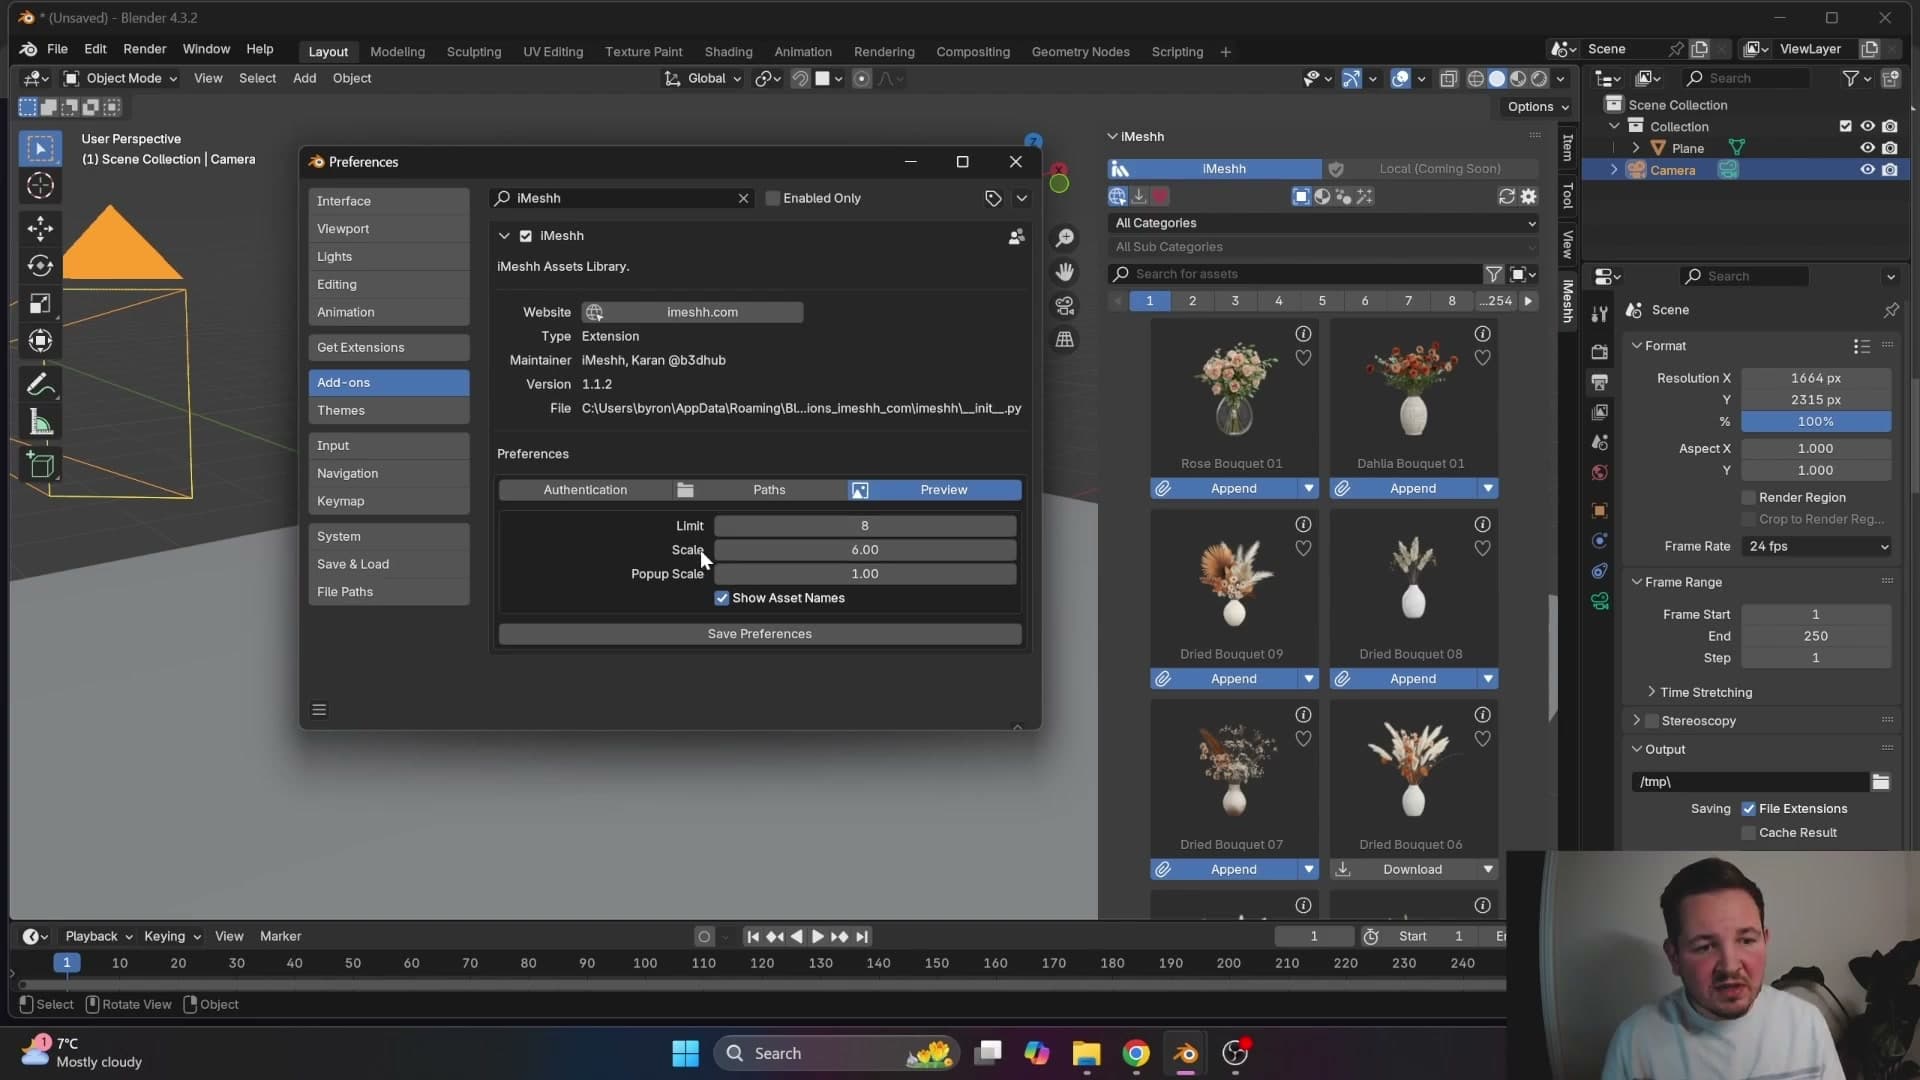Toggle the camera view icon
The image size is (1920, 1080).
point(1065,306)
